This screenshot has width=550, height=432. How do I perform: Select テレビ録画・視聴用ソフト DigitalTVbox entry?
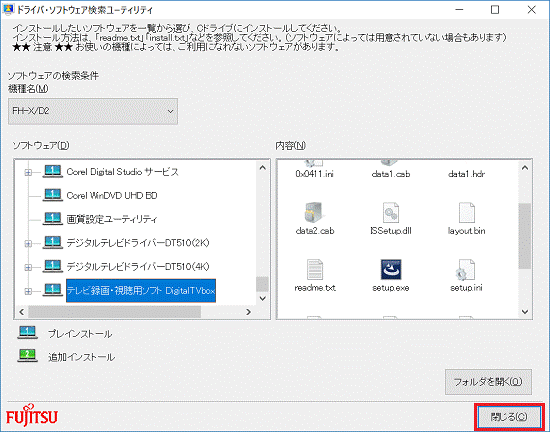[141, 290]
